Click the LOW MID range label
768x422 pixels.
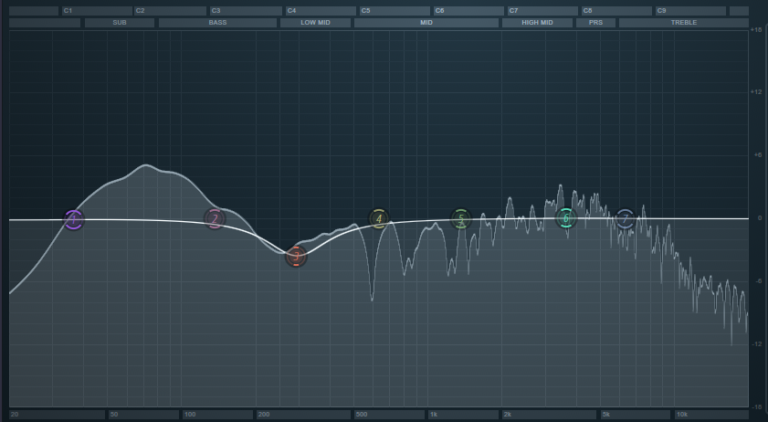(314, 22)
